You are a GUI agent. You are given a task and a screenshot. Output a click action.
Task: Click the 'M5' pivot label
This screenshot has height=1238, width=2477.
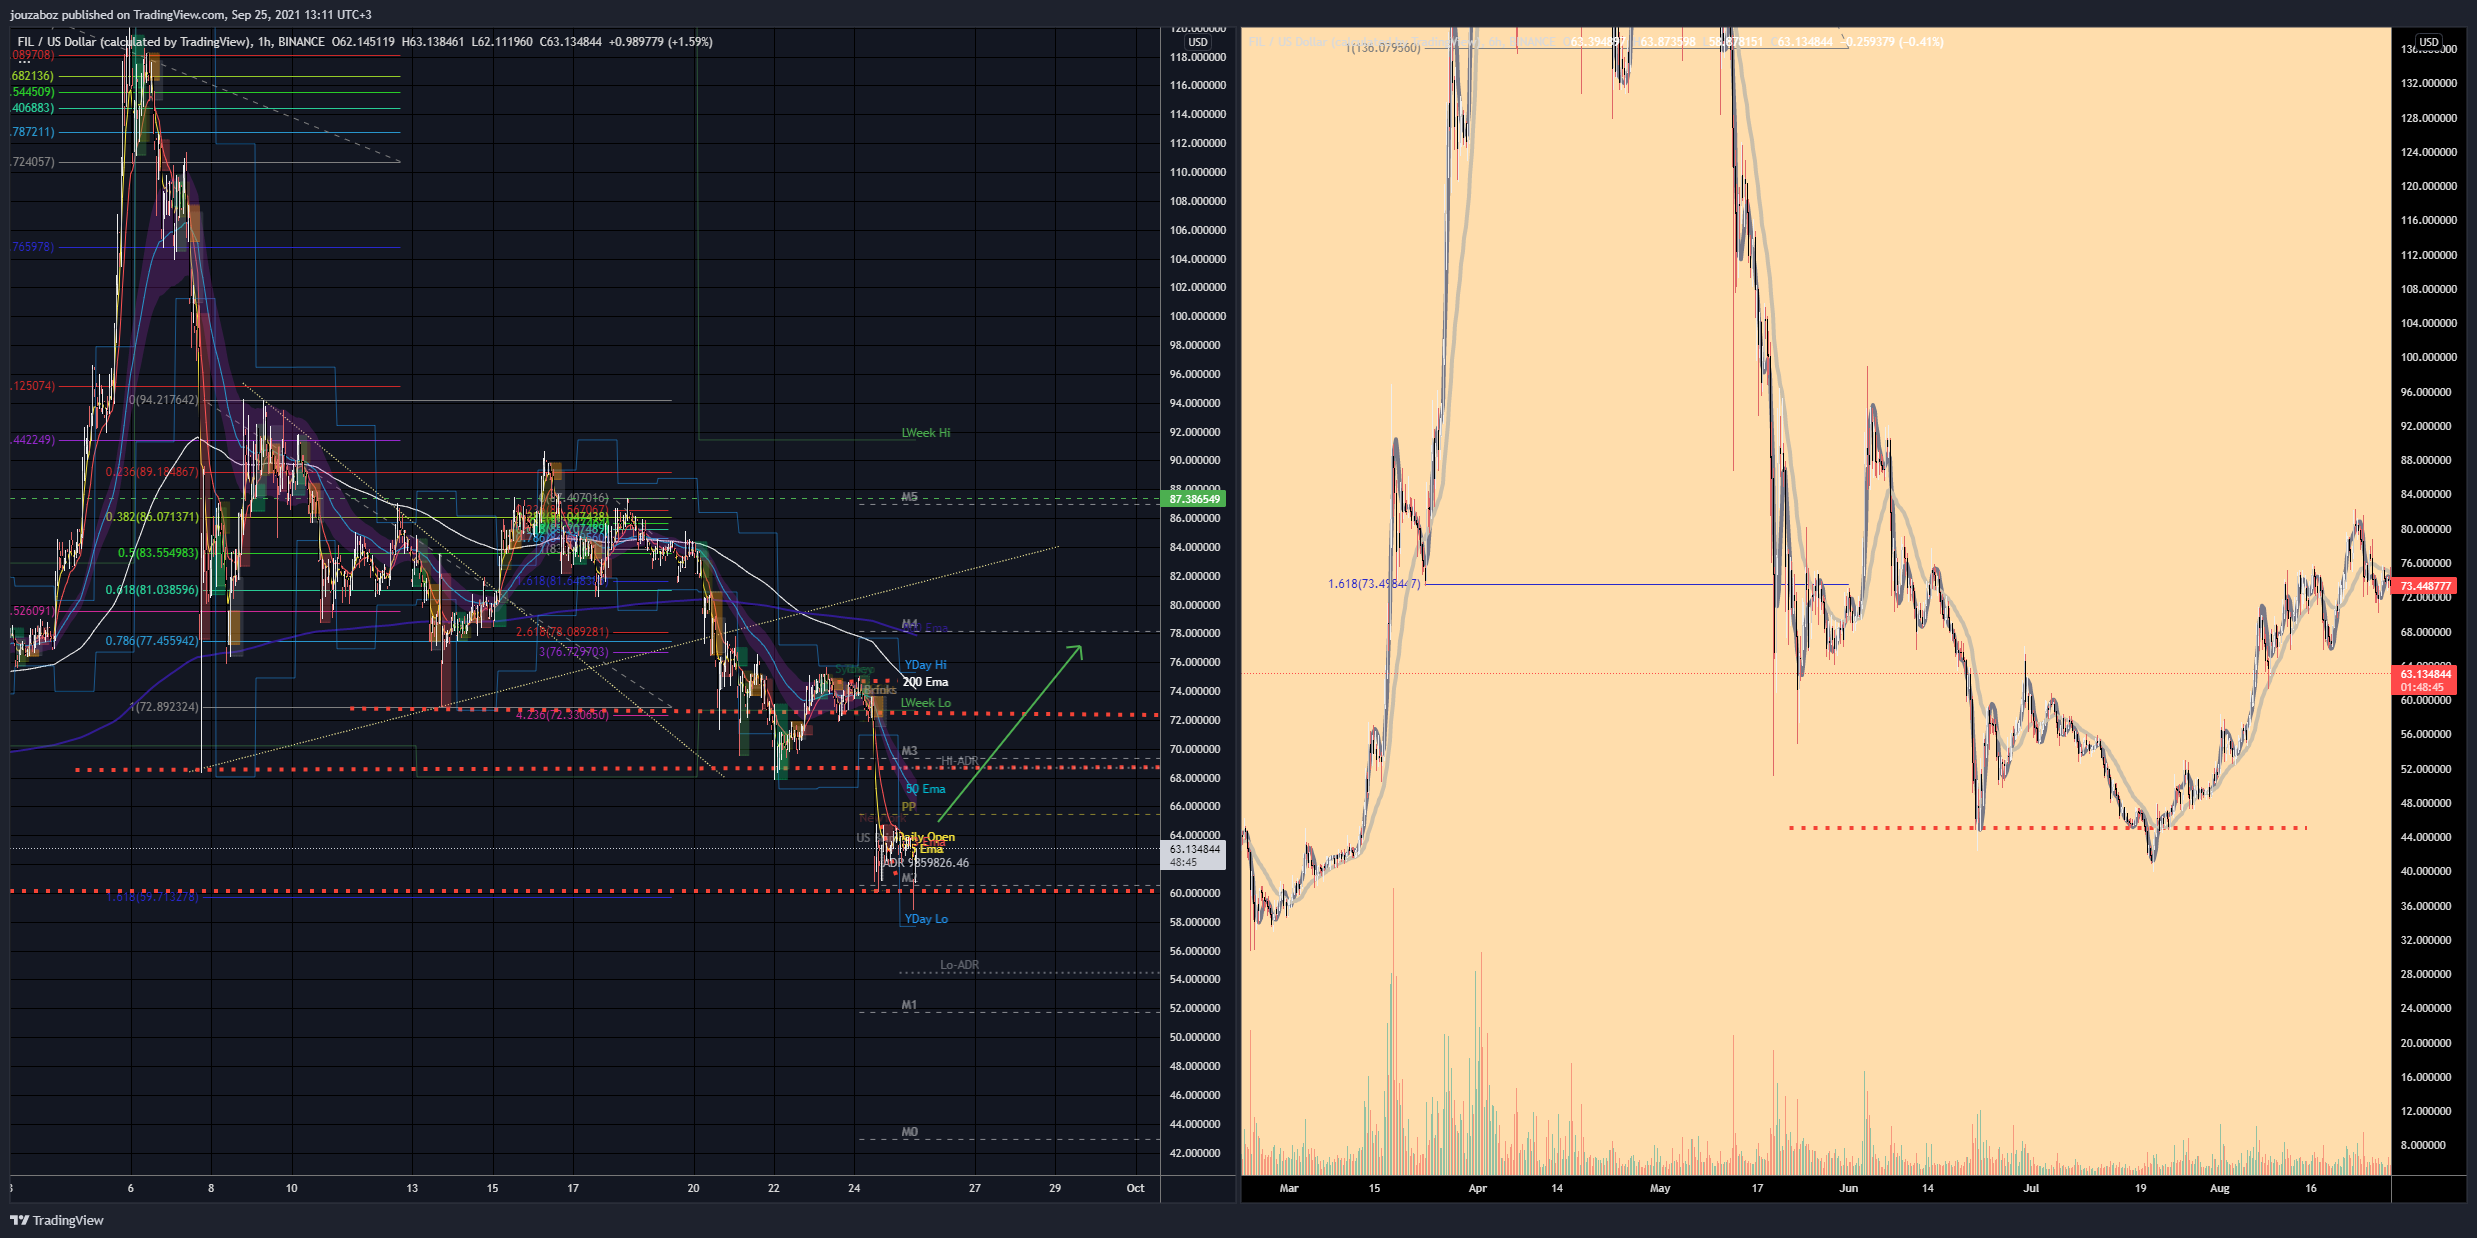909,497
